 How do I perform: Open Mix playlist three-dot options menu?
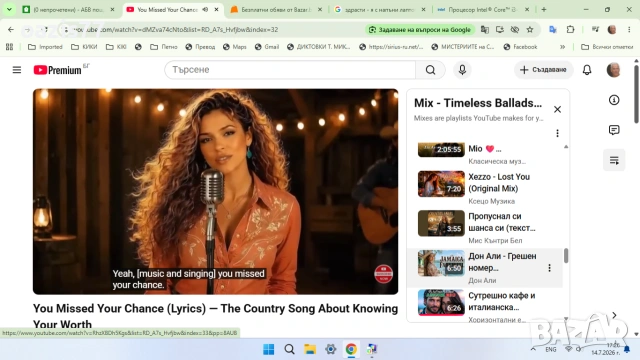point(557,133)
